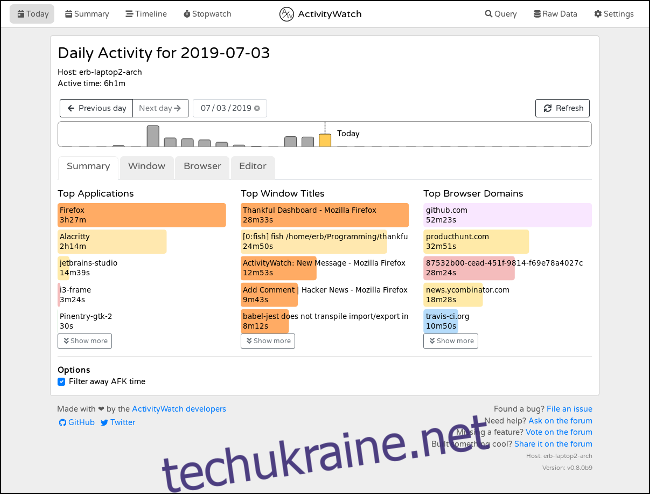This screenshot has height=494, width=650.
Task: Toggle the Filter away AFK time checkbox
Action: pyautogui.click(x=61, y=382)
